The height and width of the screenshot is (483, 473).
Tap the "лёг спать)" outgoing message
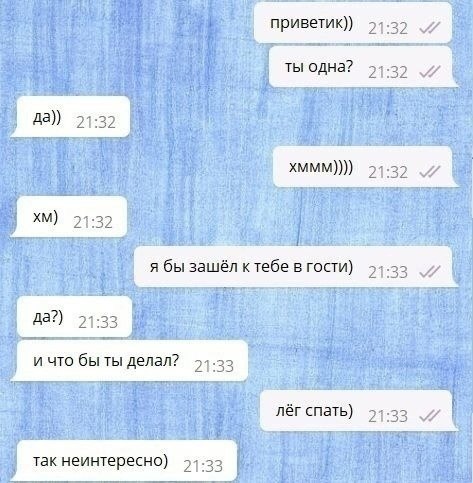click(358, 411)
